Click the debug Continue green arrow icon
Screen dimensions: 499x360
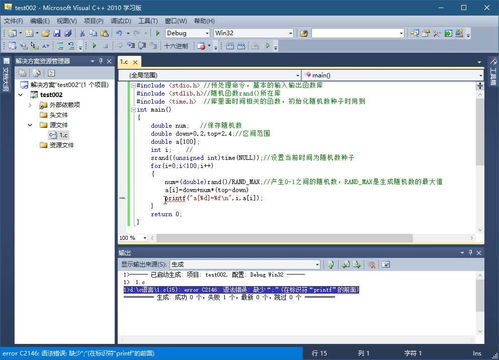[x=94, y=45]
